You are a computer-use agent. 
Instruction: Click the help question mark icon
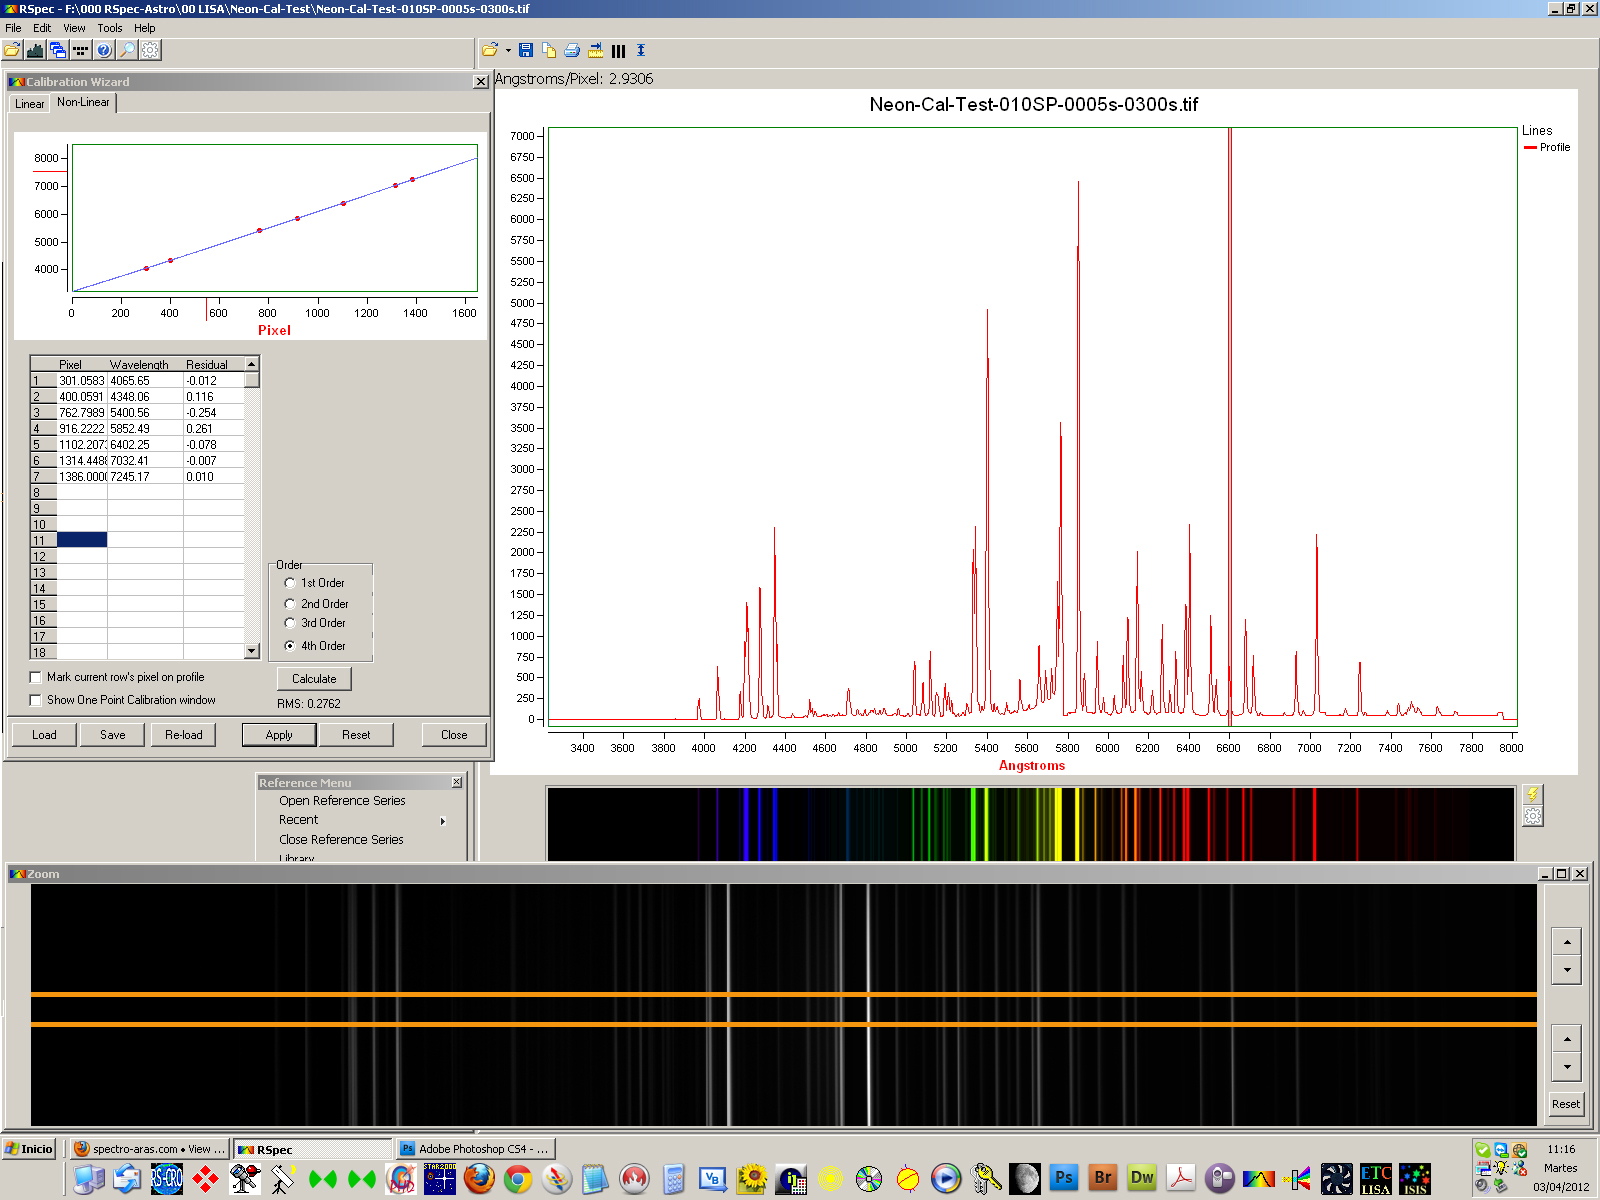pos(104,50)
